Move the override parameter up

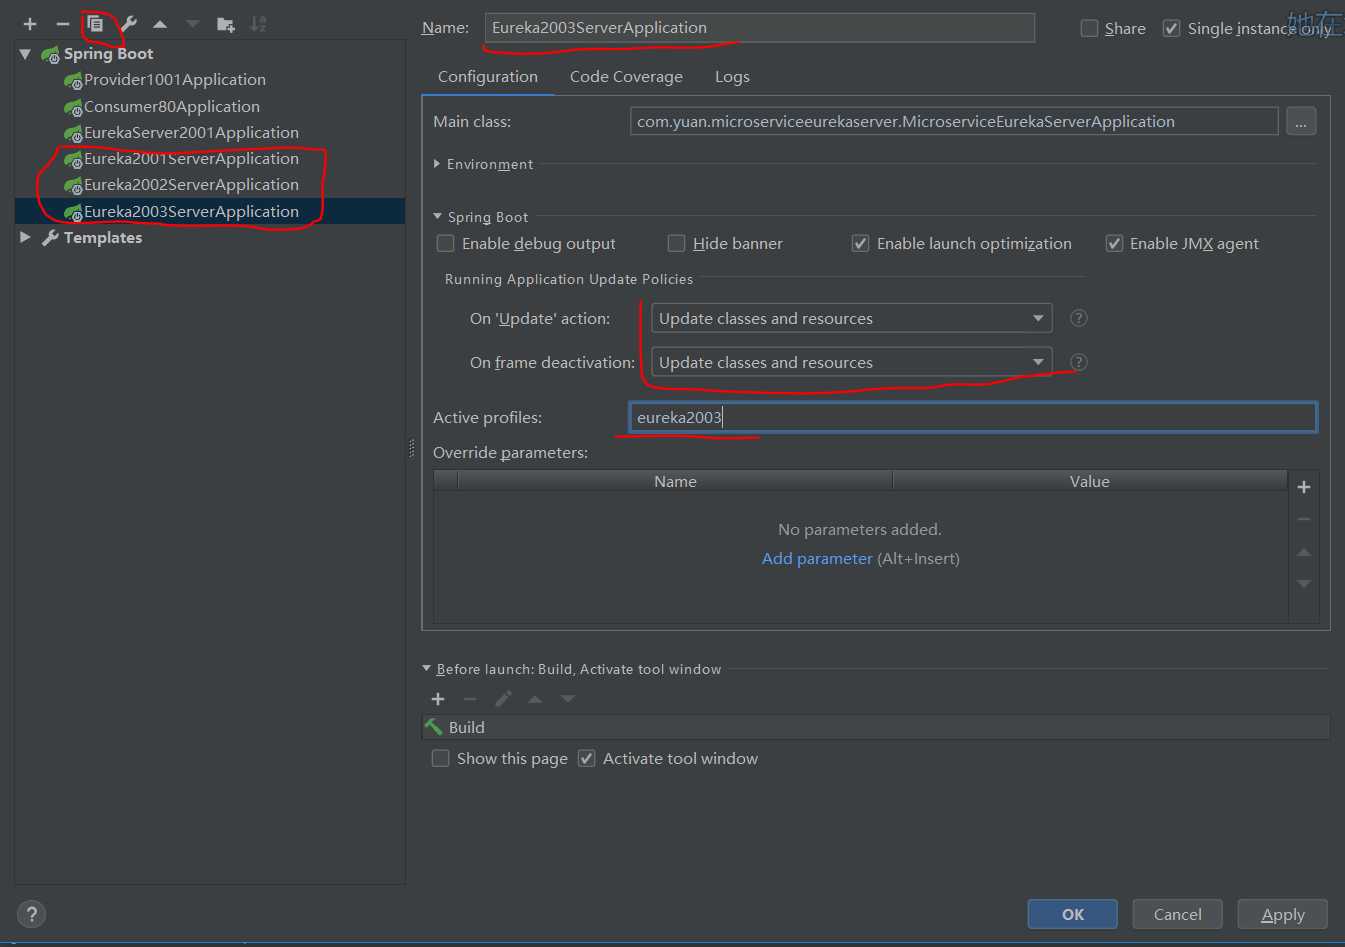[1304, 552]
